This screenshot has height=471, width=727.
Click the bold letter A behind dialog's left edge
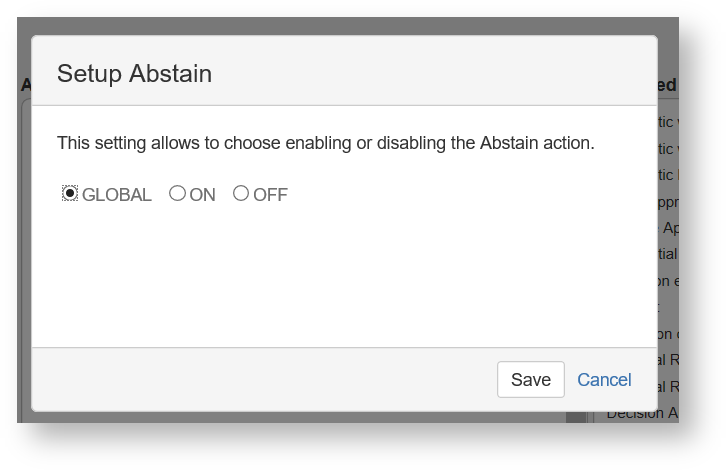pyautogui.click(x=25, y=86)
